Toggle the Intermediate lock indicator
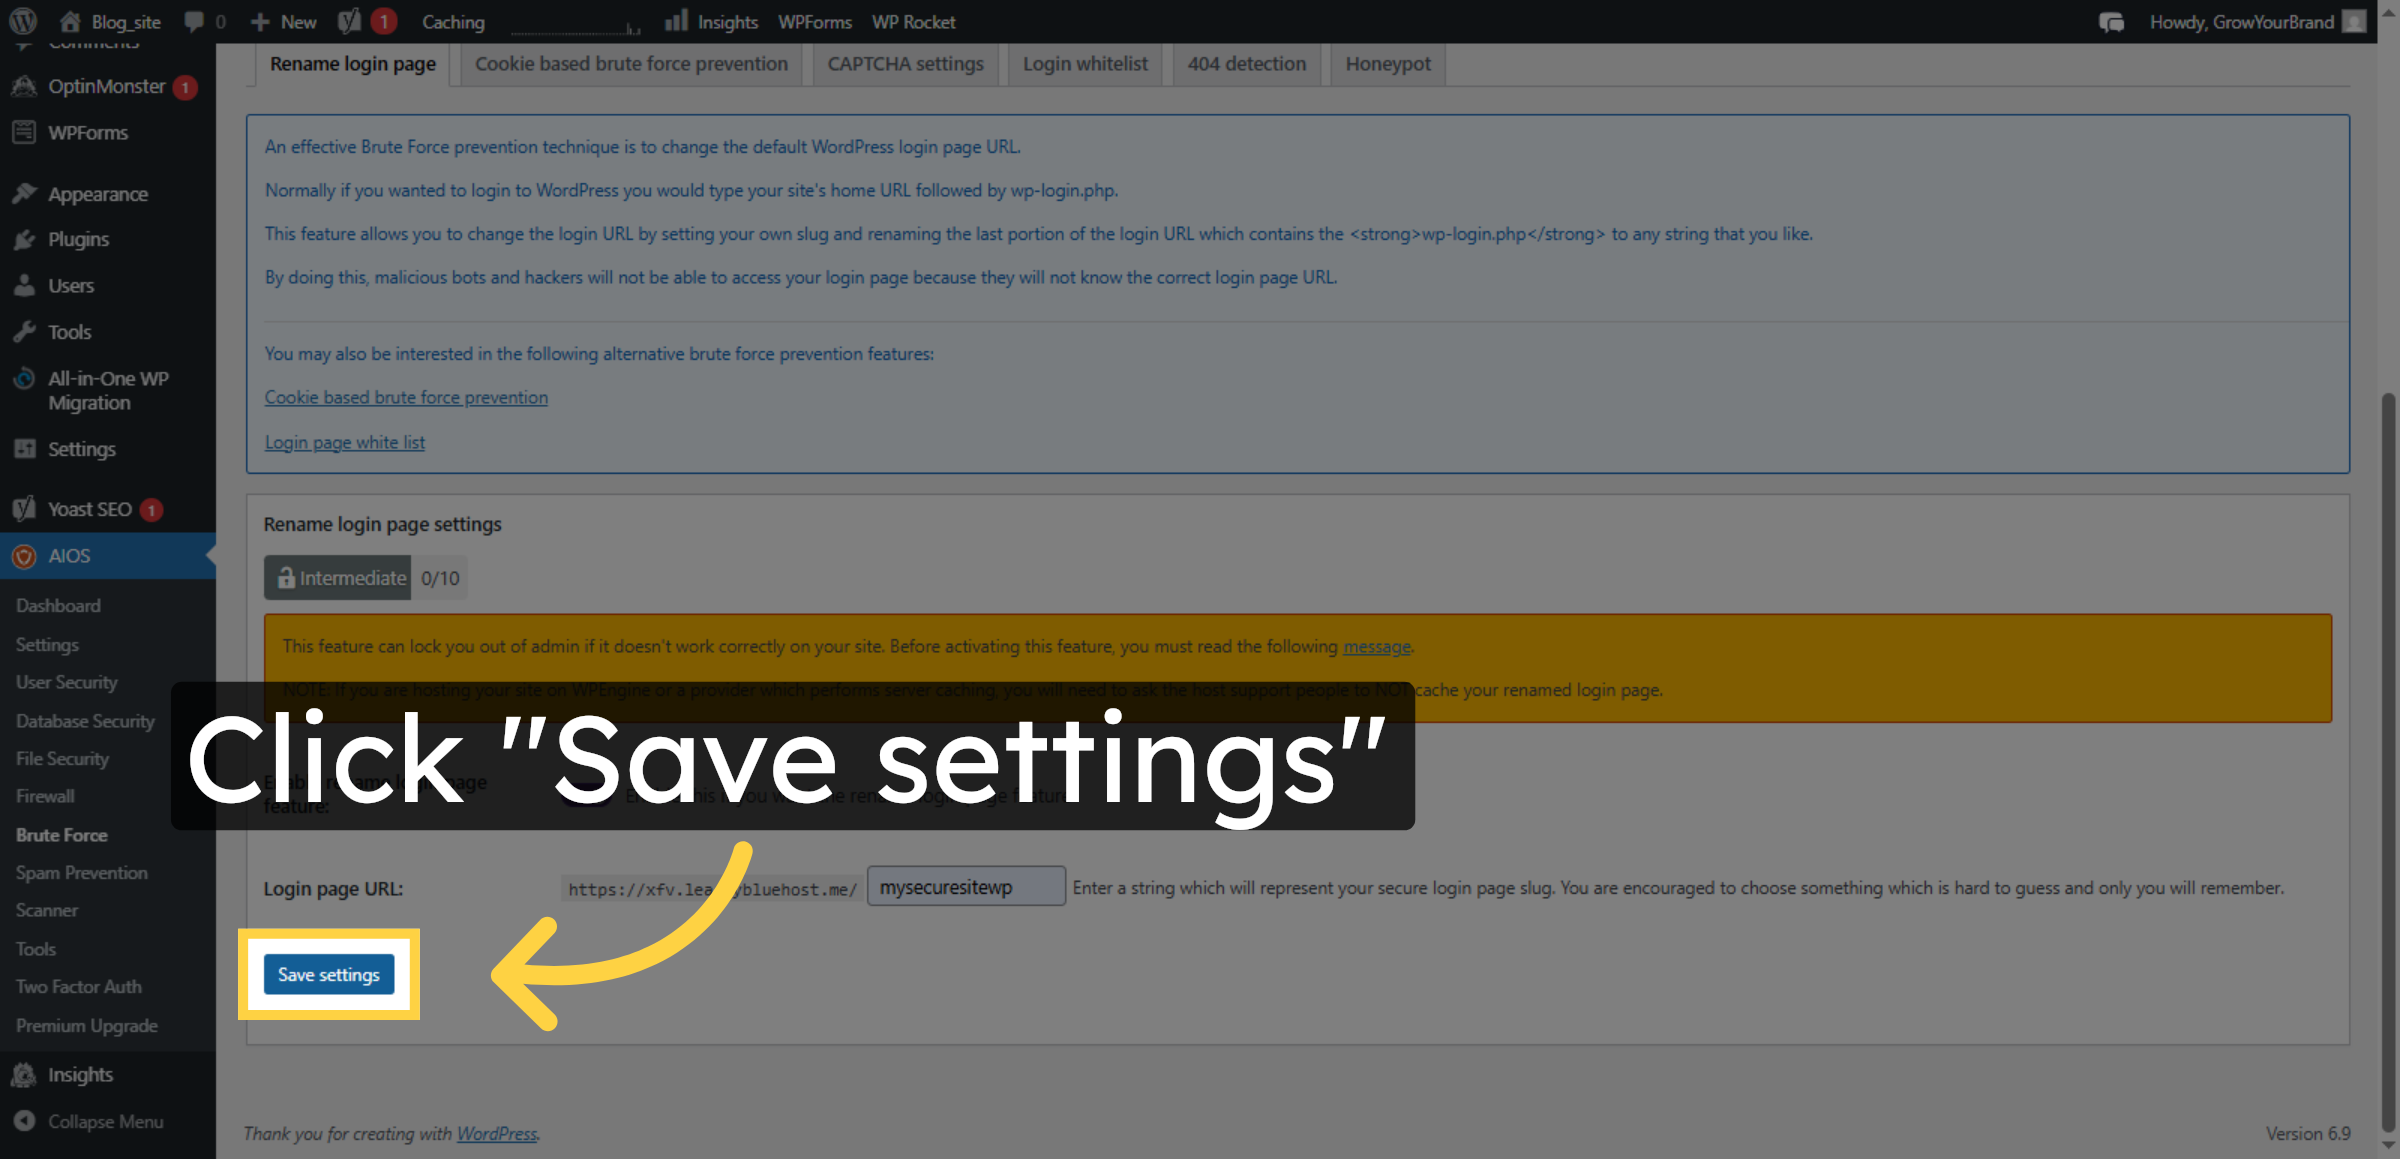Image resolution: width=2400 pixels, height=1159 pixels. point(337,577)
